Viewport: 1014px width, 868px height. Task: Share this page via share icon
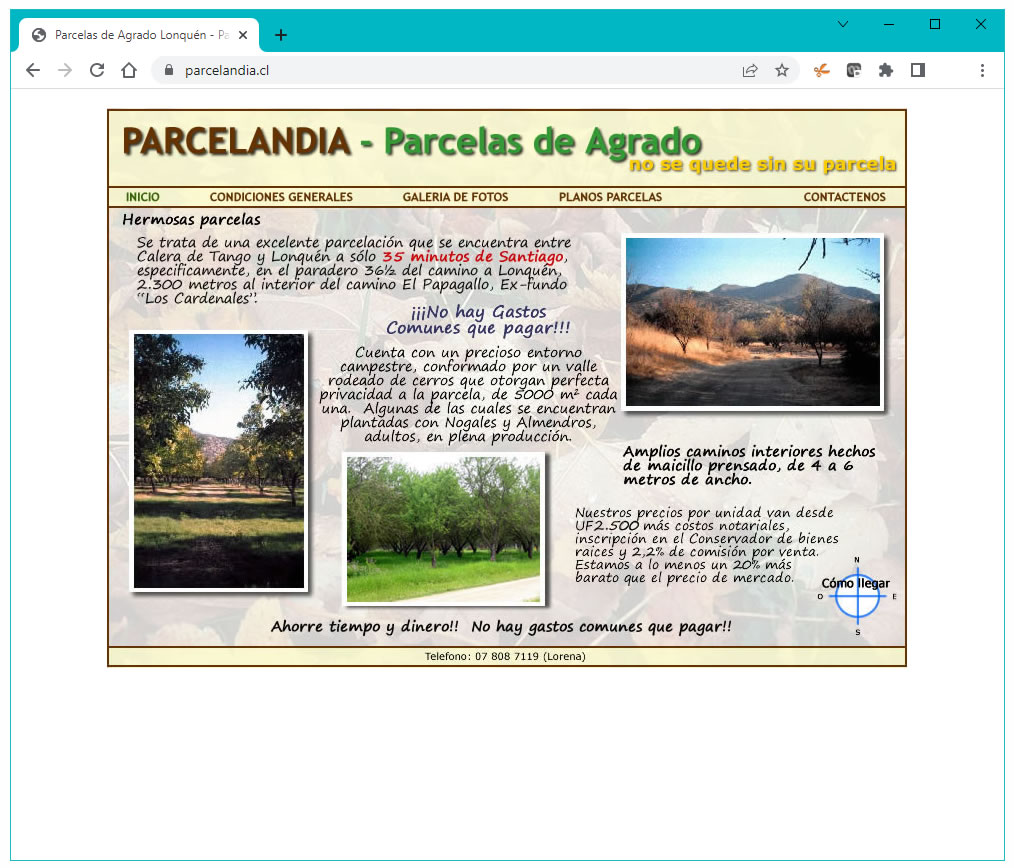point(750,71)
